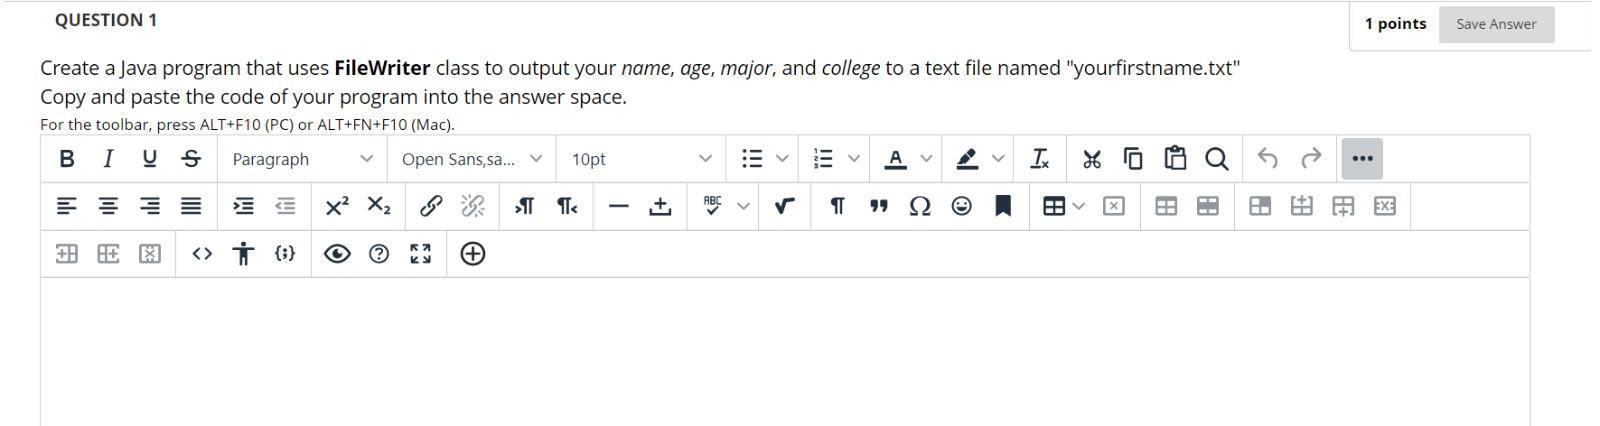This screenshot has width=1600, height=426.
Task: Open text color picker dropdown arrow
Action: [926, 159]
